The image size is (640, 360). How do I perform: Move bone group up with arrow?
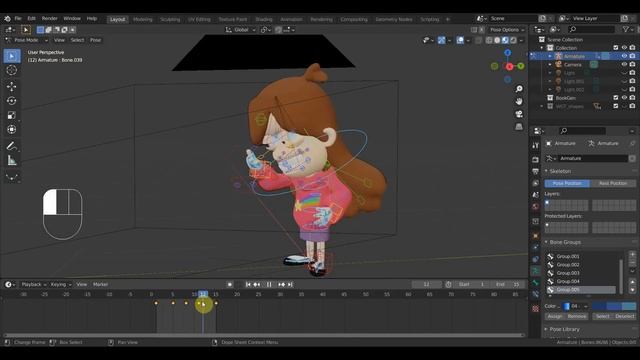coord(632,282)
